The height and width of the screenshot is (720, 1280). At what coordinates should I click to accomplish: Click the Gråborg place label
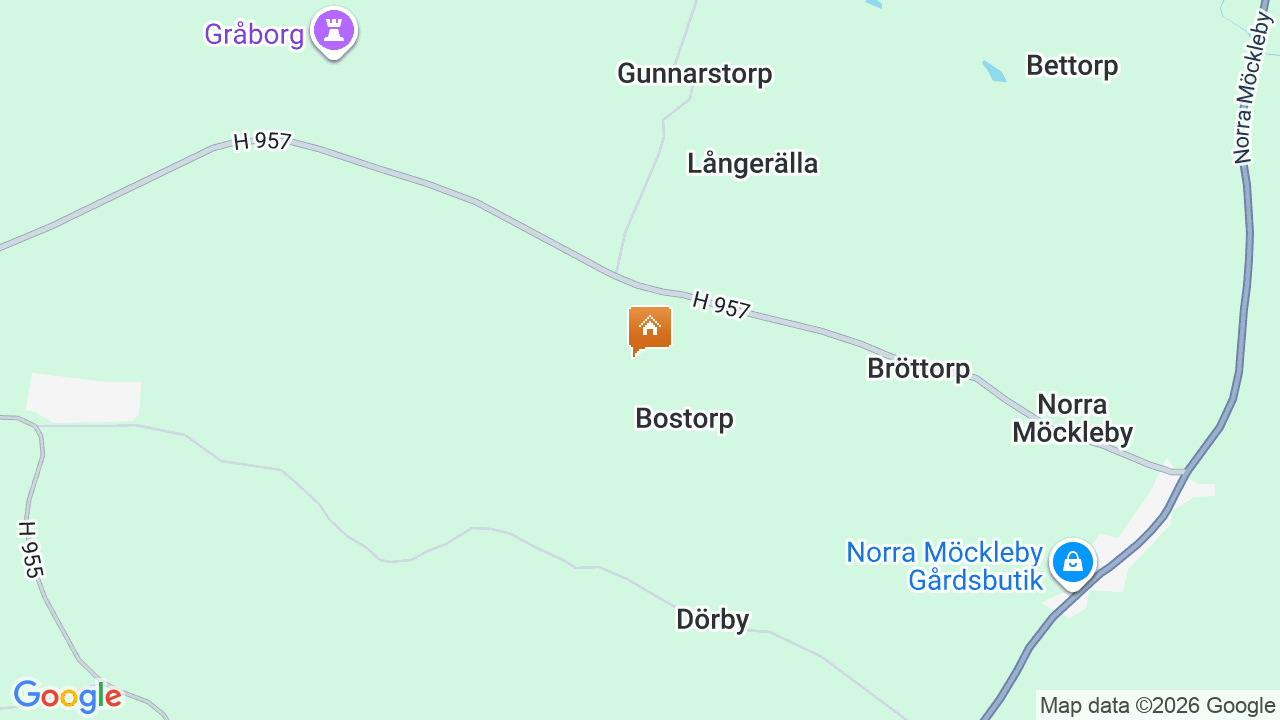point(254,34)
